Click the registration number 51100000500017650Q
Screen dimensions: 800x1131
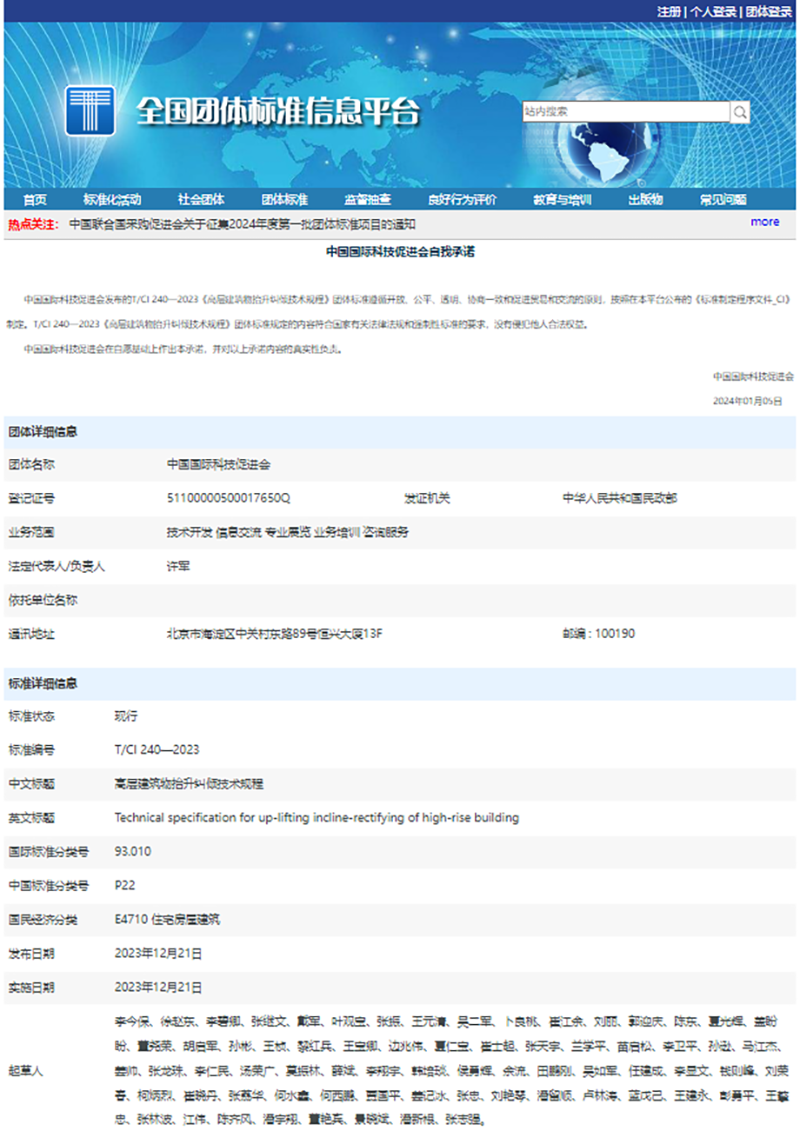click(x=229, y=498)
